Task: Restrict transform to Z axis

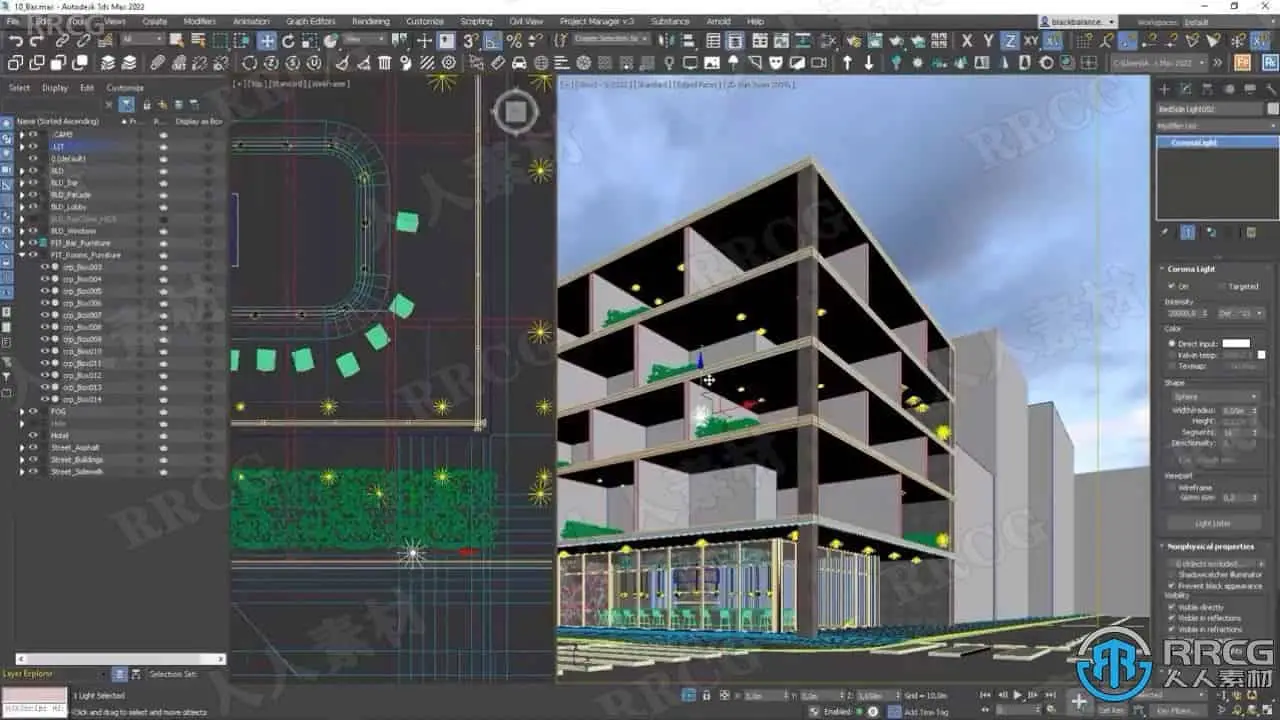Action: (x=1010, y=41)
